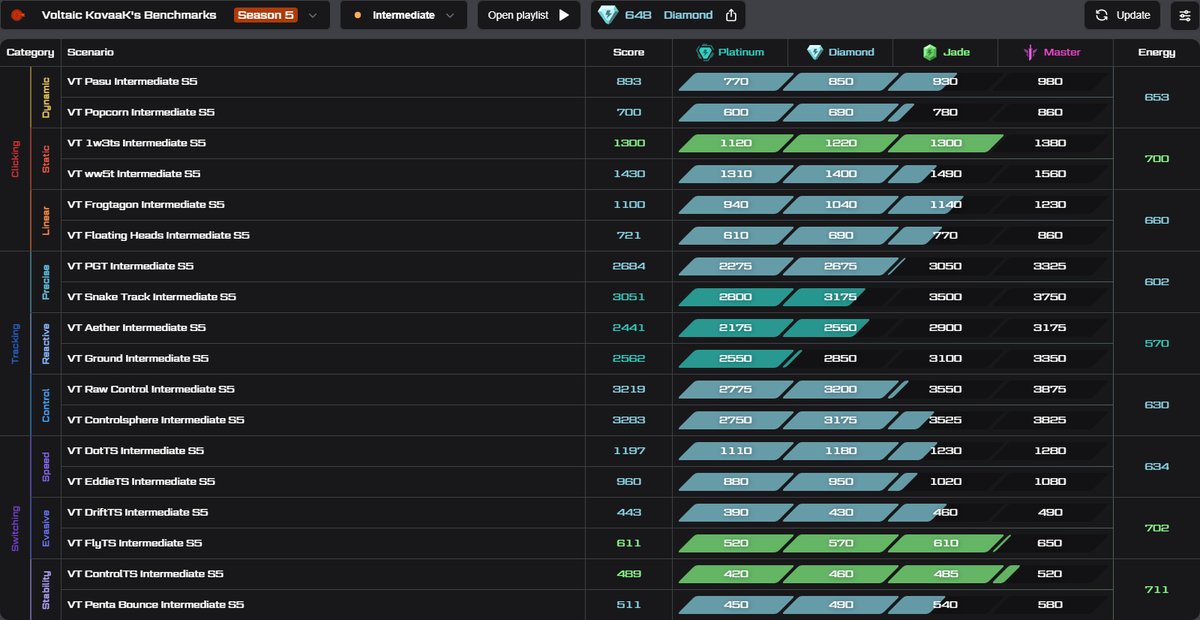Viewport: 1200px width, 620px height.
Task: Select VT DriftTS Intermediate S5 scenario
Action: tap(138, 512)
